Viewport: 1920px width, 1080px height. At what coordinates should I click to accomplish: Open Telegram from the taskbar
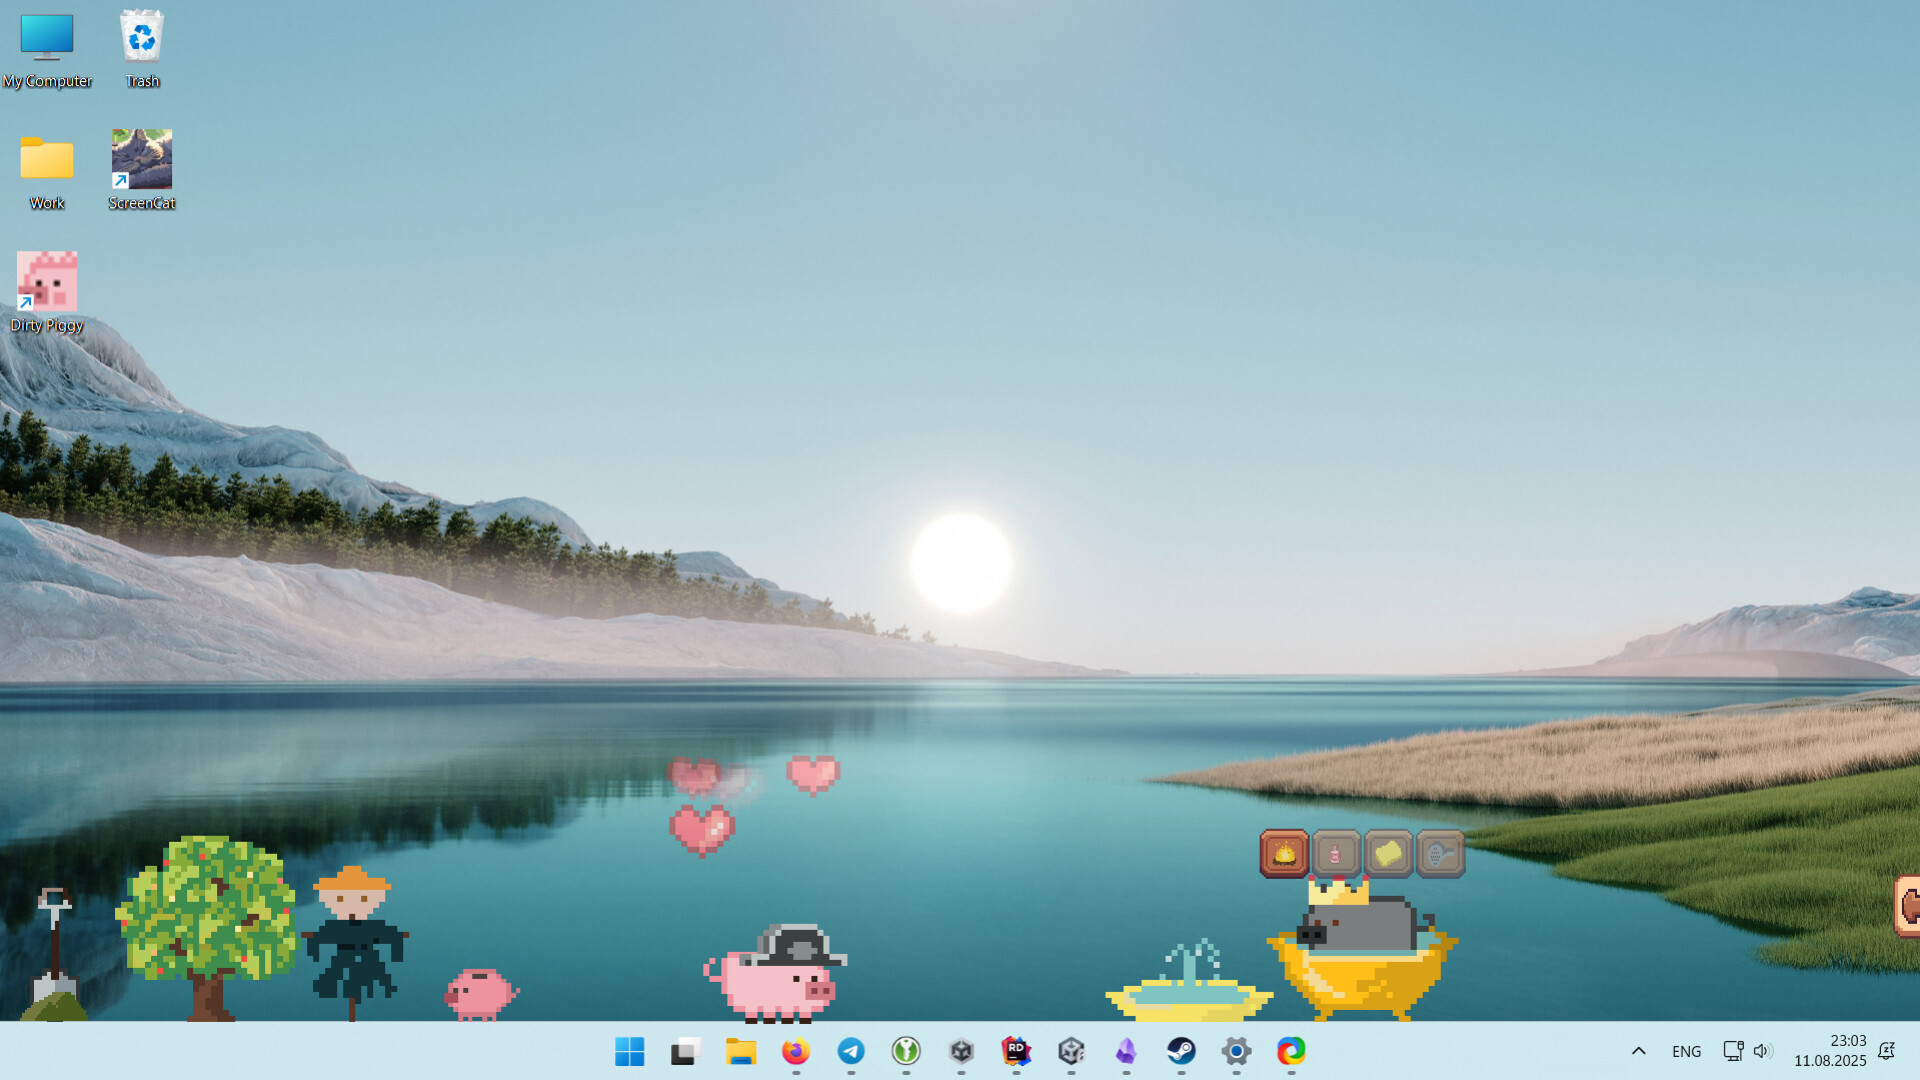coord(851,1052)
